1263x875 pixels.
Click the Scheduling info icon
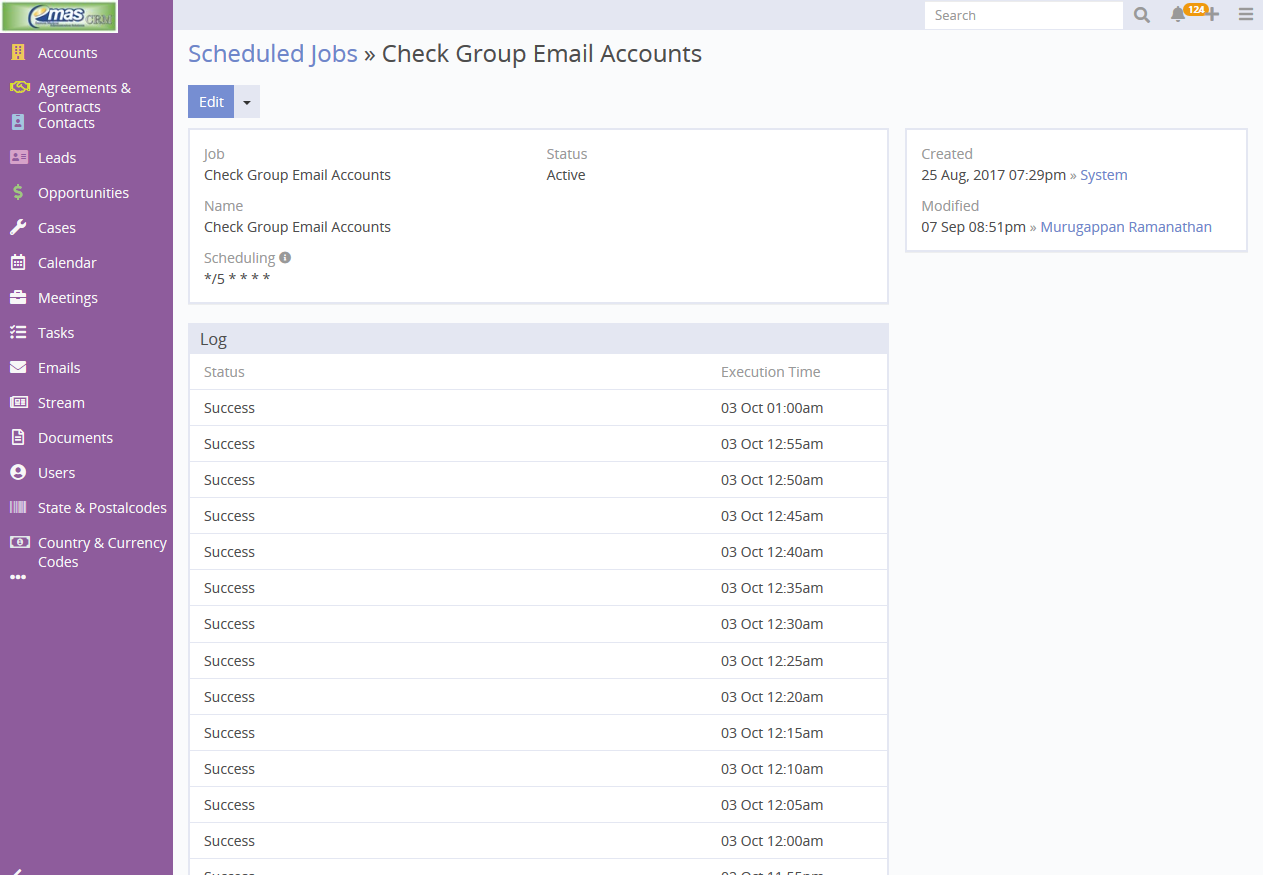[285, 257]
